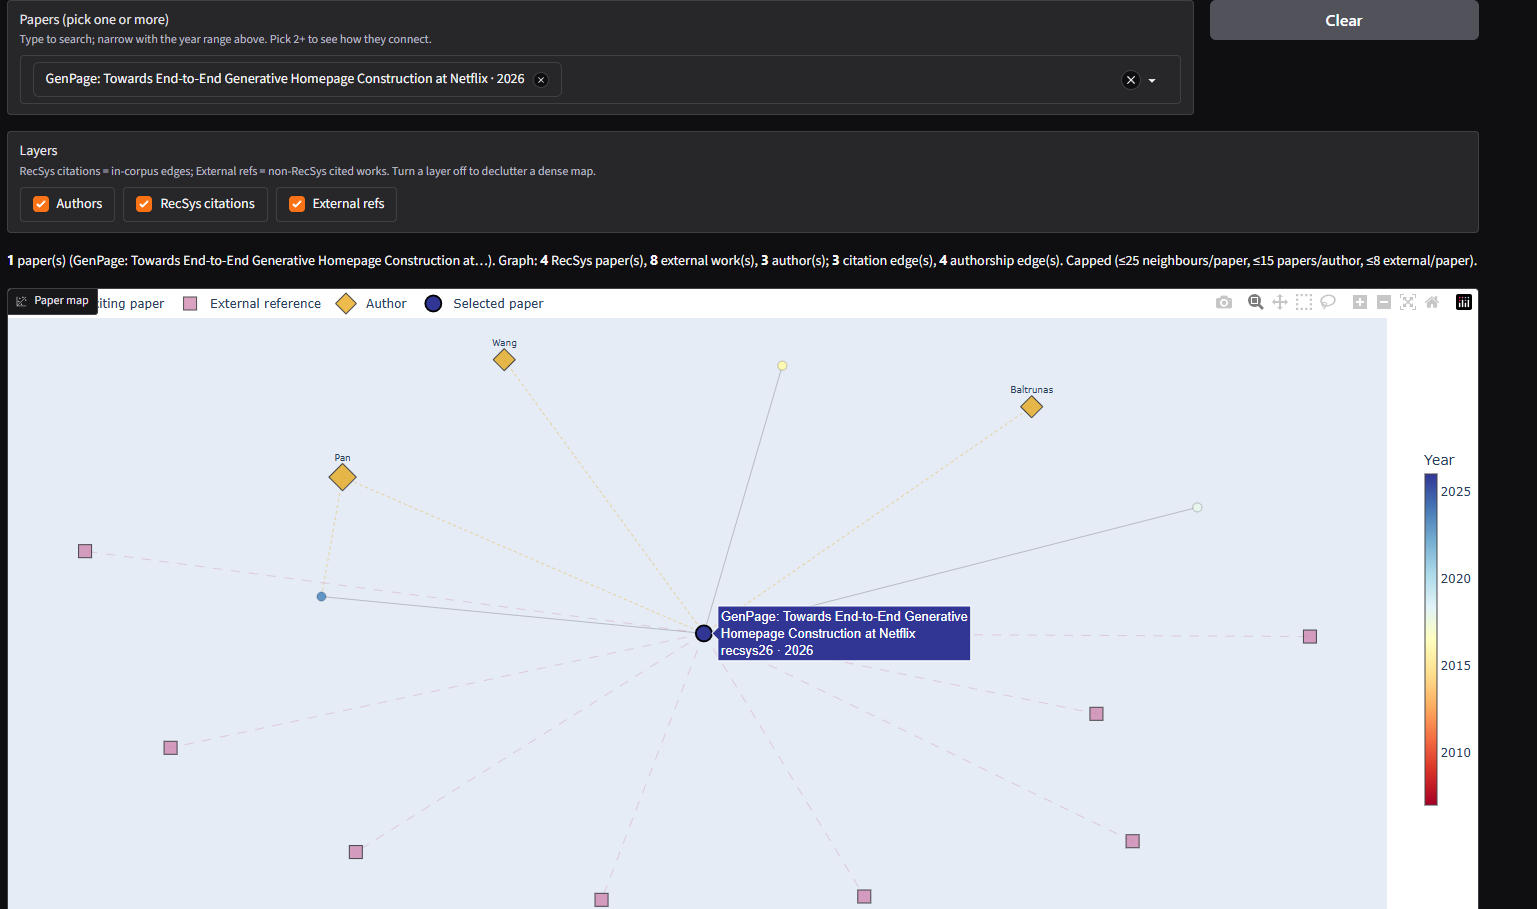Clear all selections in the Papers field
The width and height of the screenshot is (1537, 909).
[1131, 80]
